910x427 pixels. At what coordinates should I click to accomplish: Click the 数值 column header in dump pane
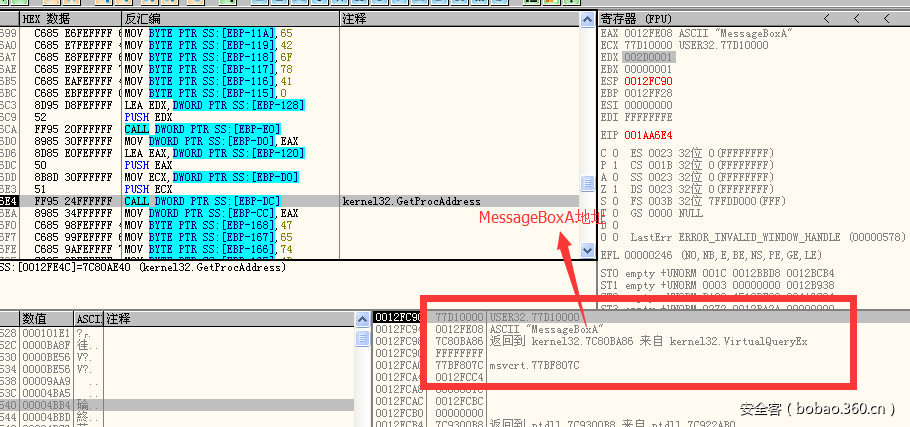(x=46, y=318)
